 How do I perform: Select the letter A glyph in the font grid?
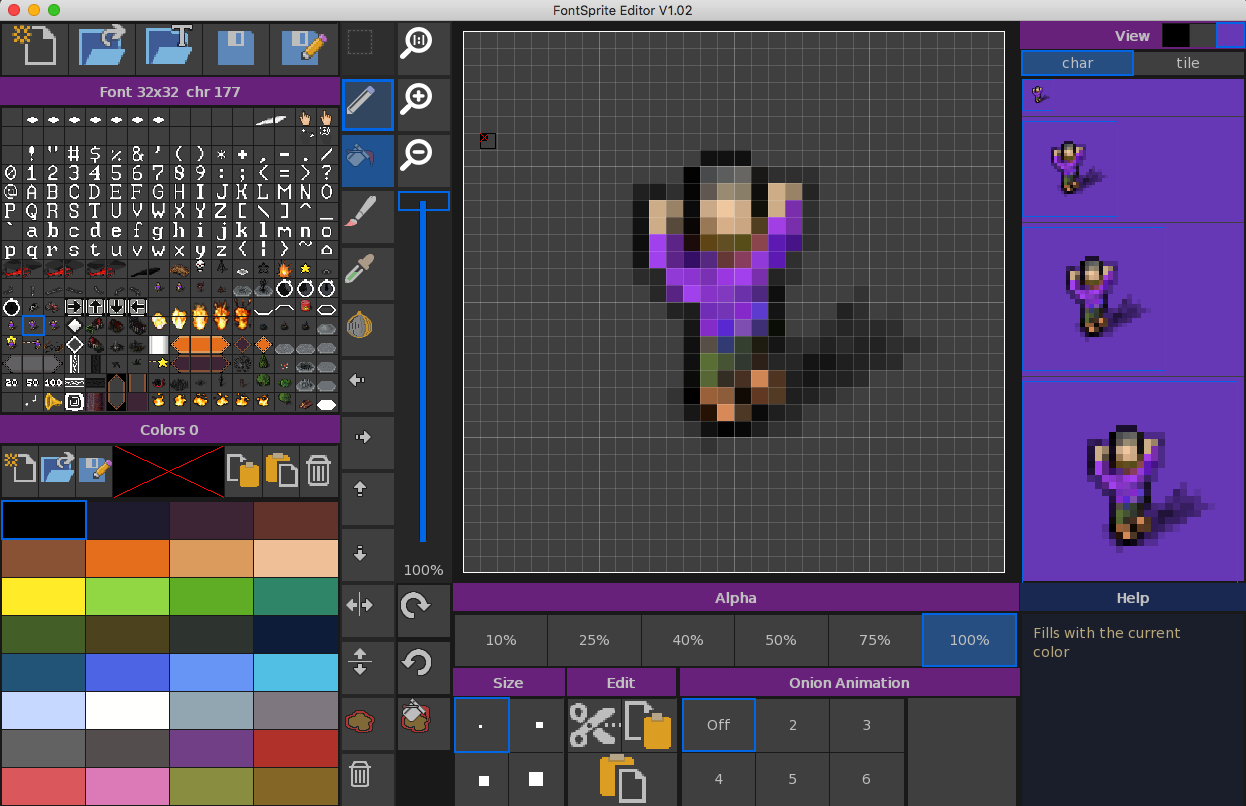33,192
